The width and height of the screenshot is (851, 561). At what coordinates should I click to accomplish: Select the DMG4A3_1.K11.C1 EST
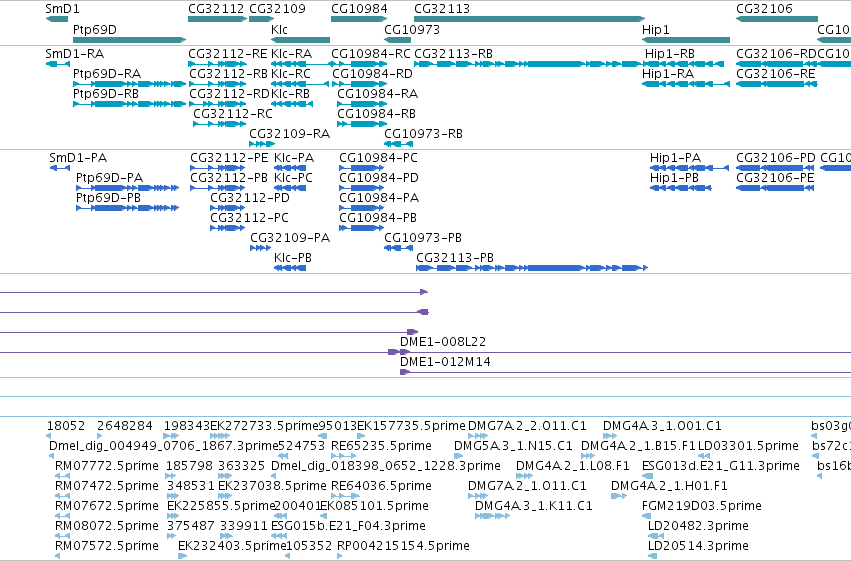(492, 516)
